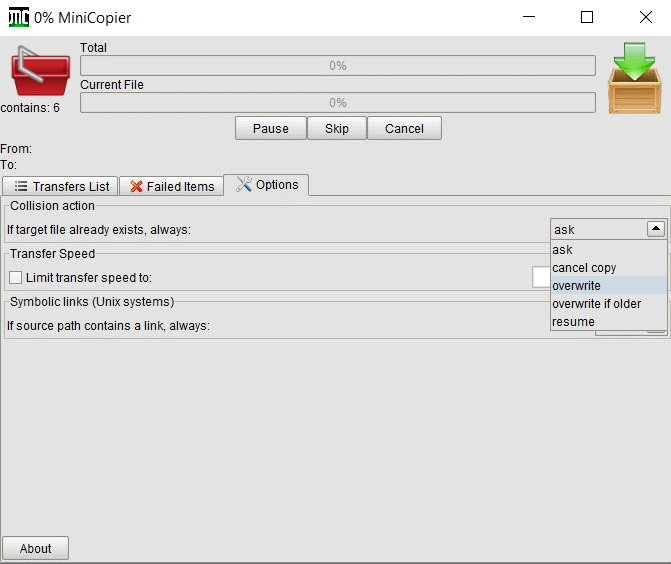671x564 pixels.
Task: Click 'If source path contains a link, always:' label
Action: point(108,326)
